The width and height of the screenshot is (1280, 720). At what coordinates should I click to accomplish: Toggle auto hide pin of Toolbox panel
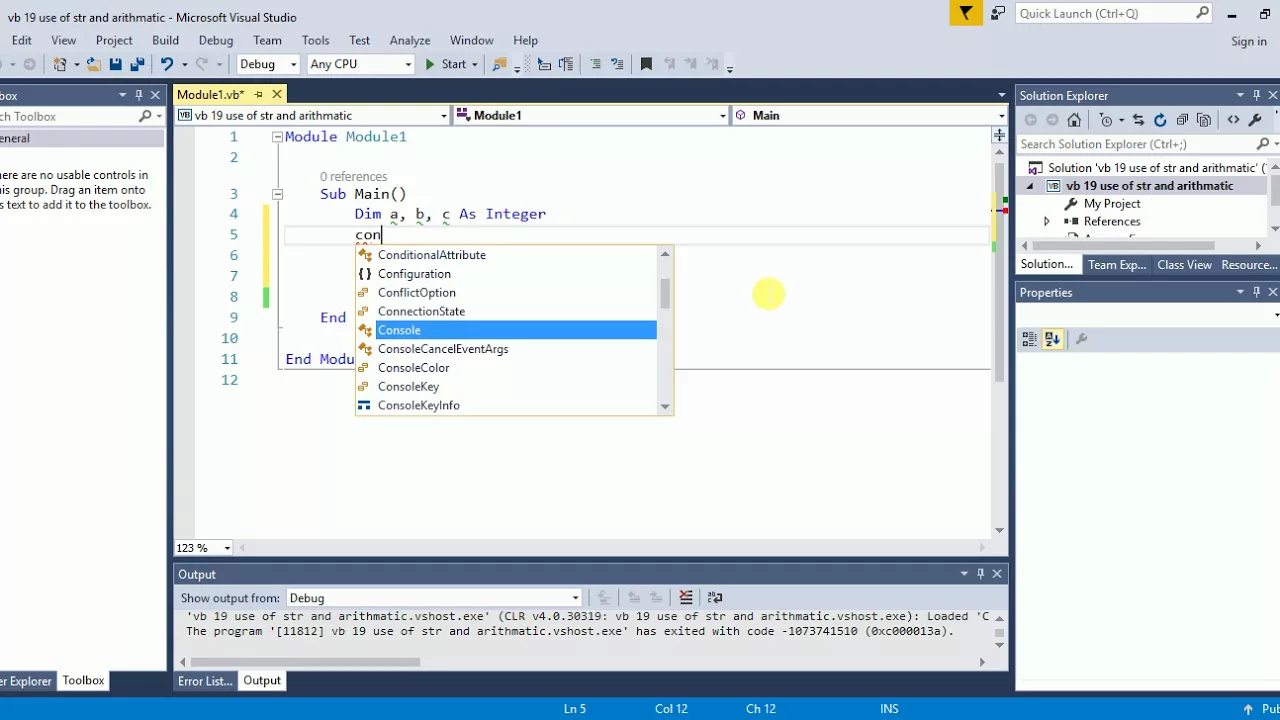(139, 95)
